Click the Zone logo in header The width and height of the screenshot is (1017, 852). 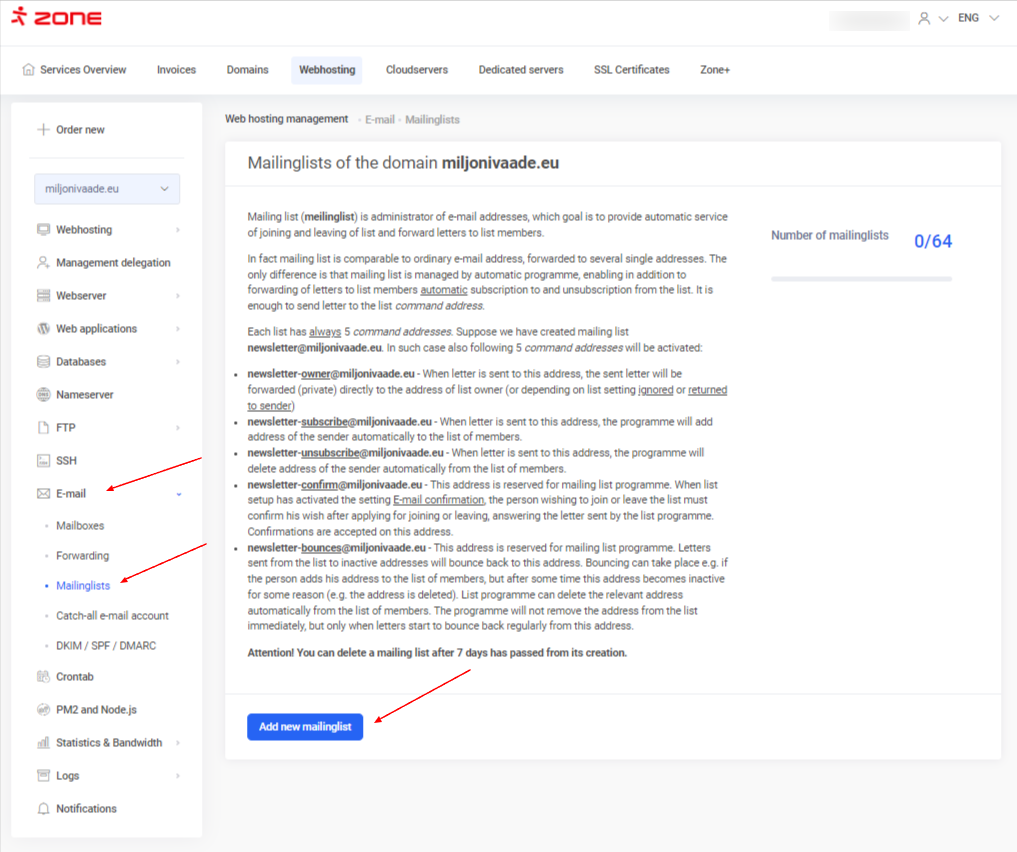[x=56, y=18]
